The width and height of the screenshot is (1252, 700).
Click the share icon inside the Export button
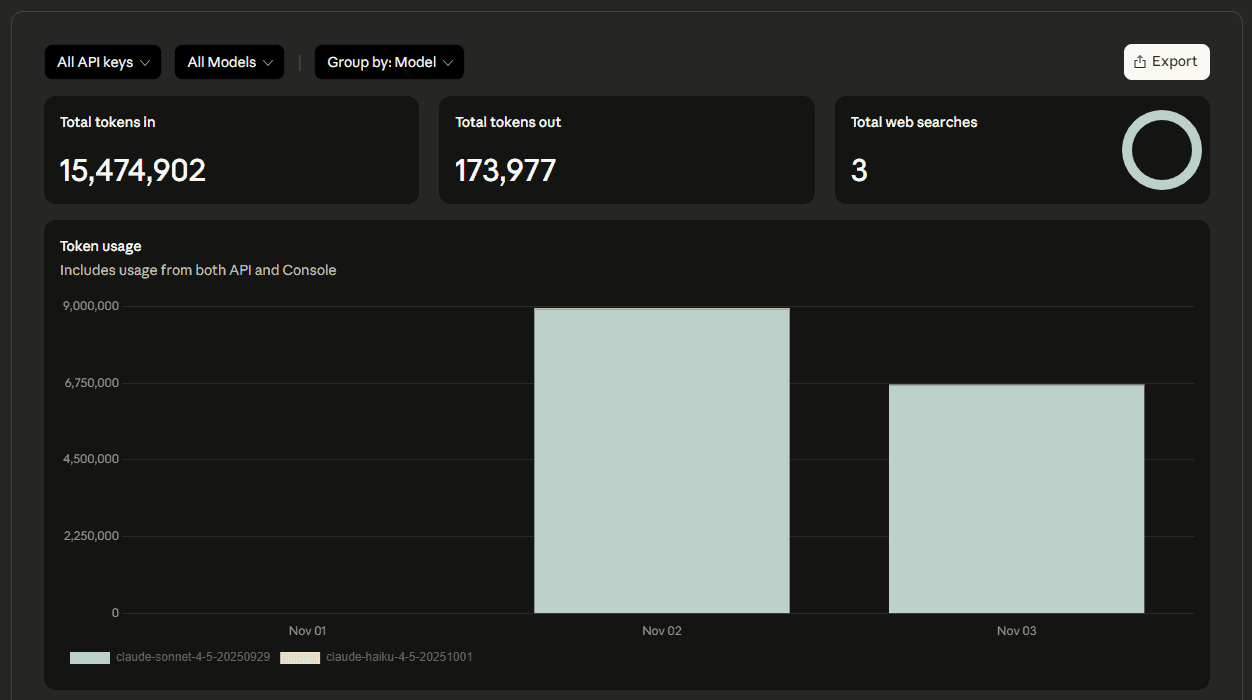coord(1140,62)
